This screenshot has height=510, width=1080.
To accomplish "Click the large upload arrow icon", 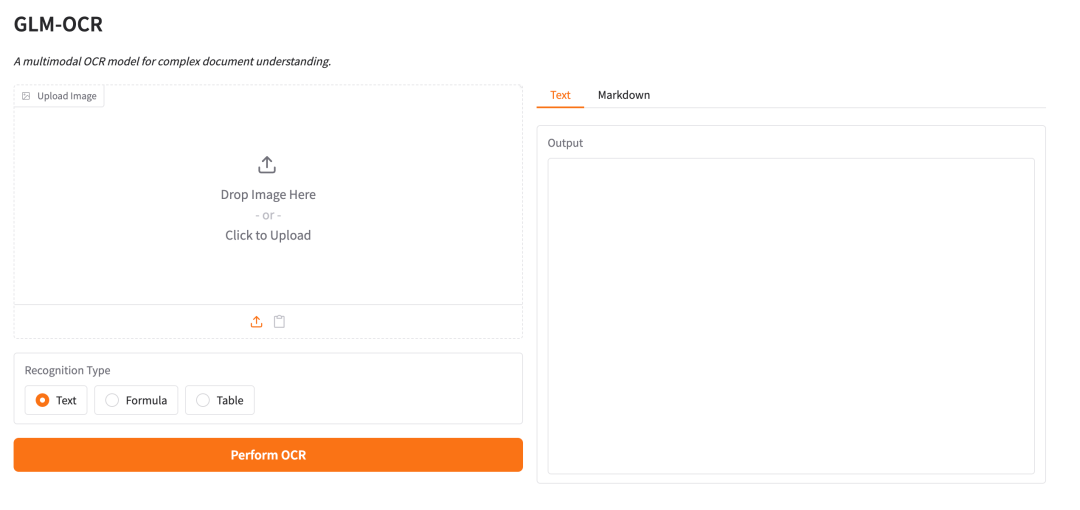I will tap(267, 165).
